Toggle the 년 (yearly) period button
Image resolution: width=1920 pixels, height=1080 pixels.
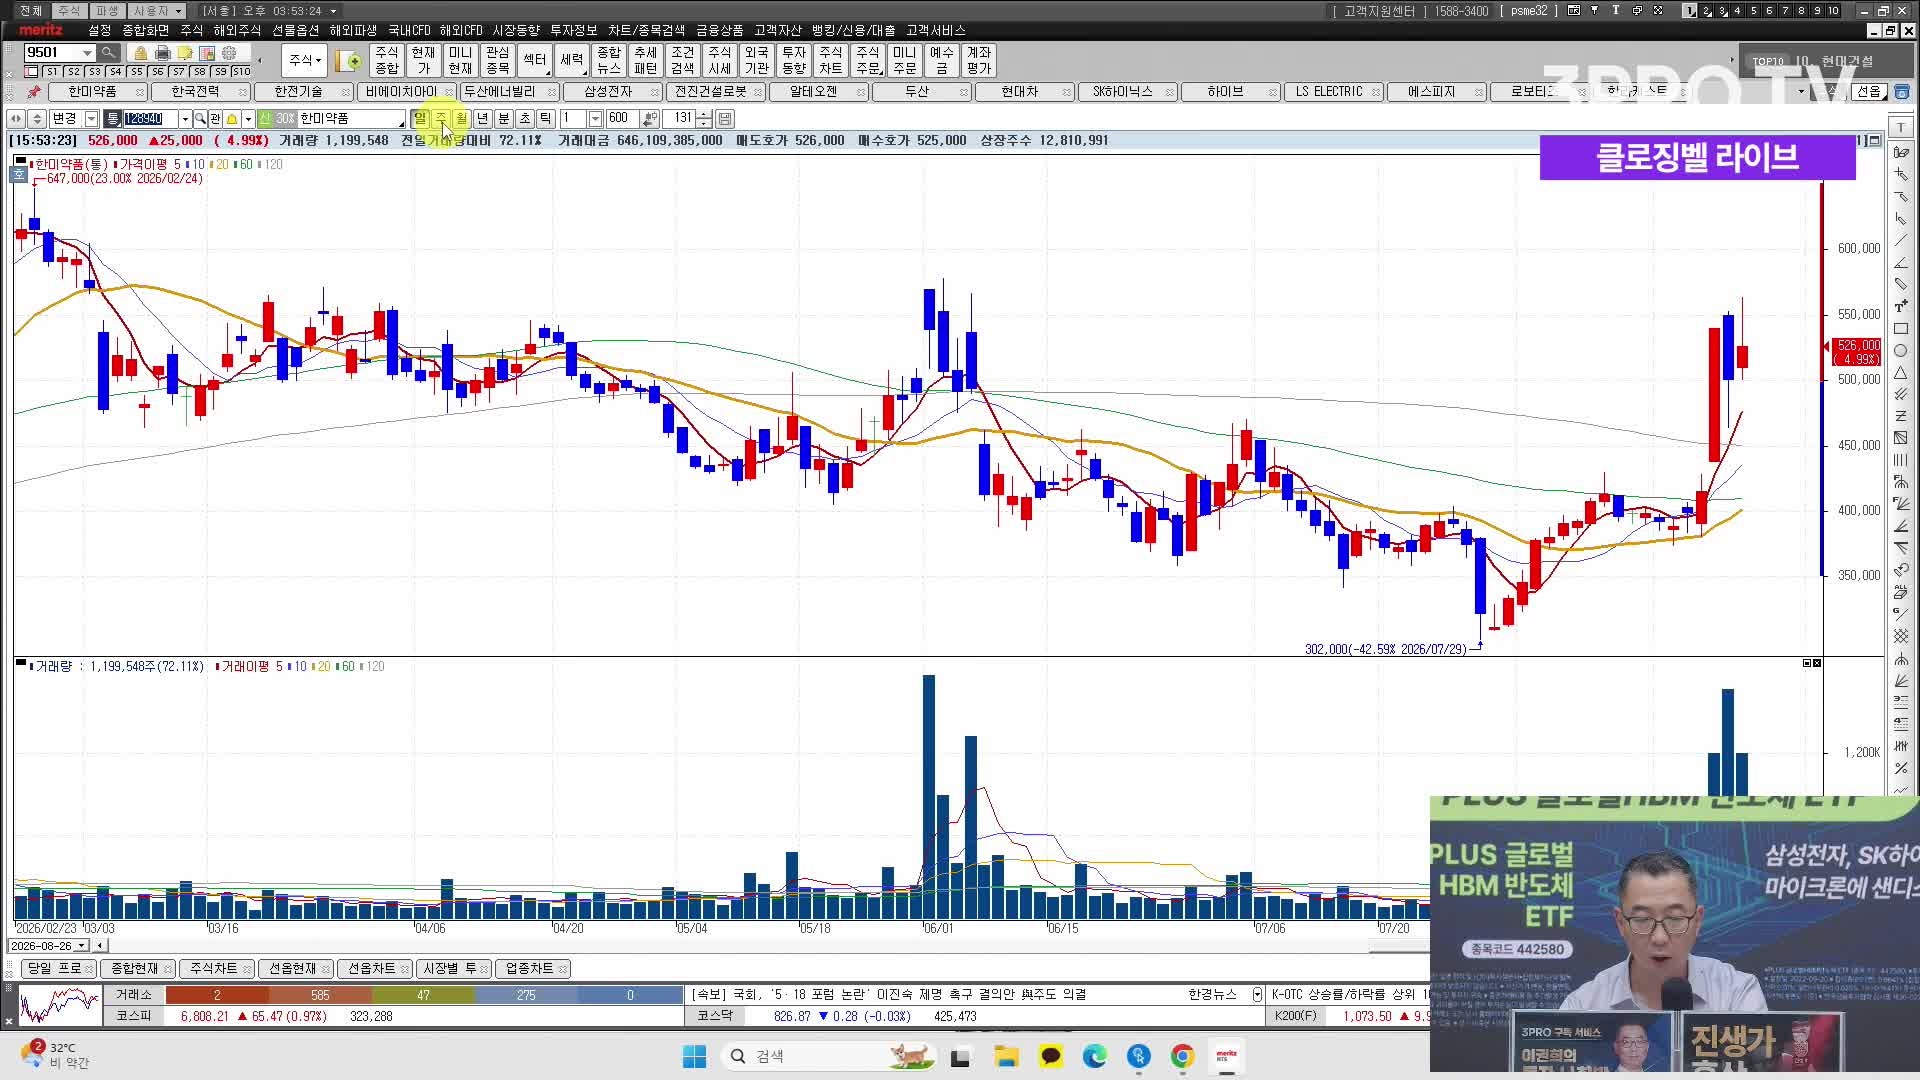pos(482,119)
